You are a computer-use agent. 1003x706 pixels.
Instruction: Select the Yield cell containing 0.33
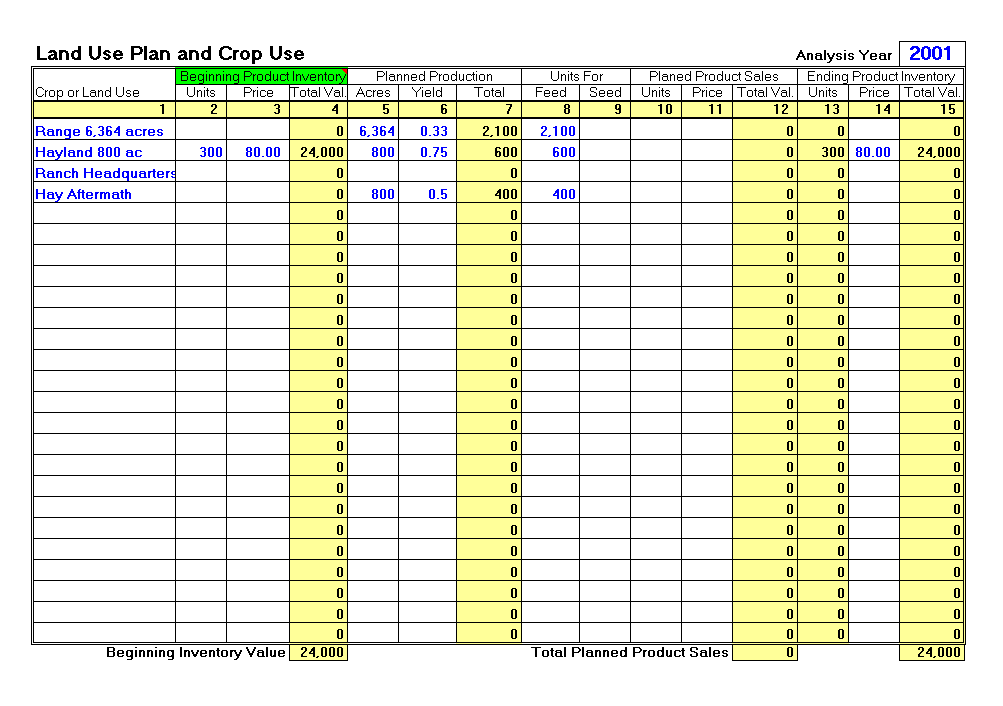point(430,131)
